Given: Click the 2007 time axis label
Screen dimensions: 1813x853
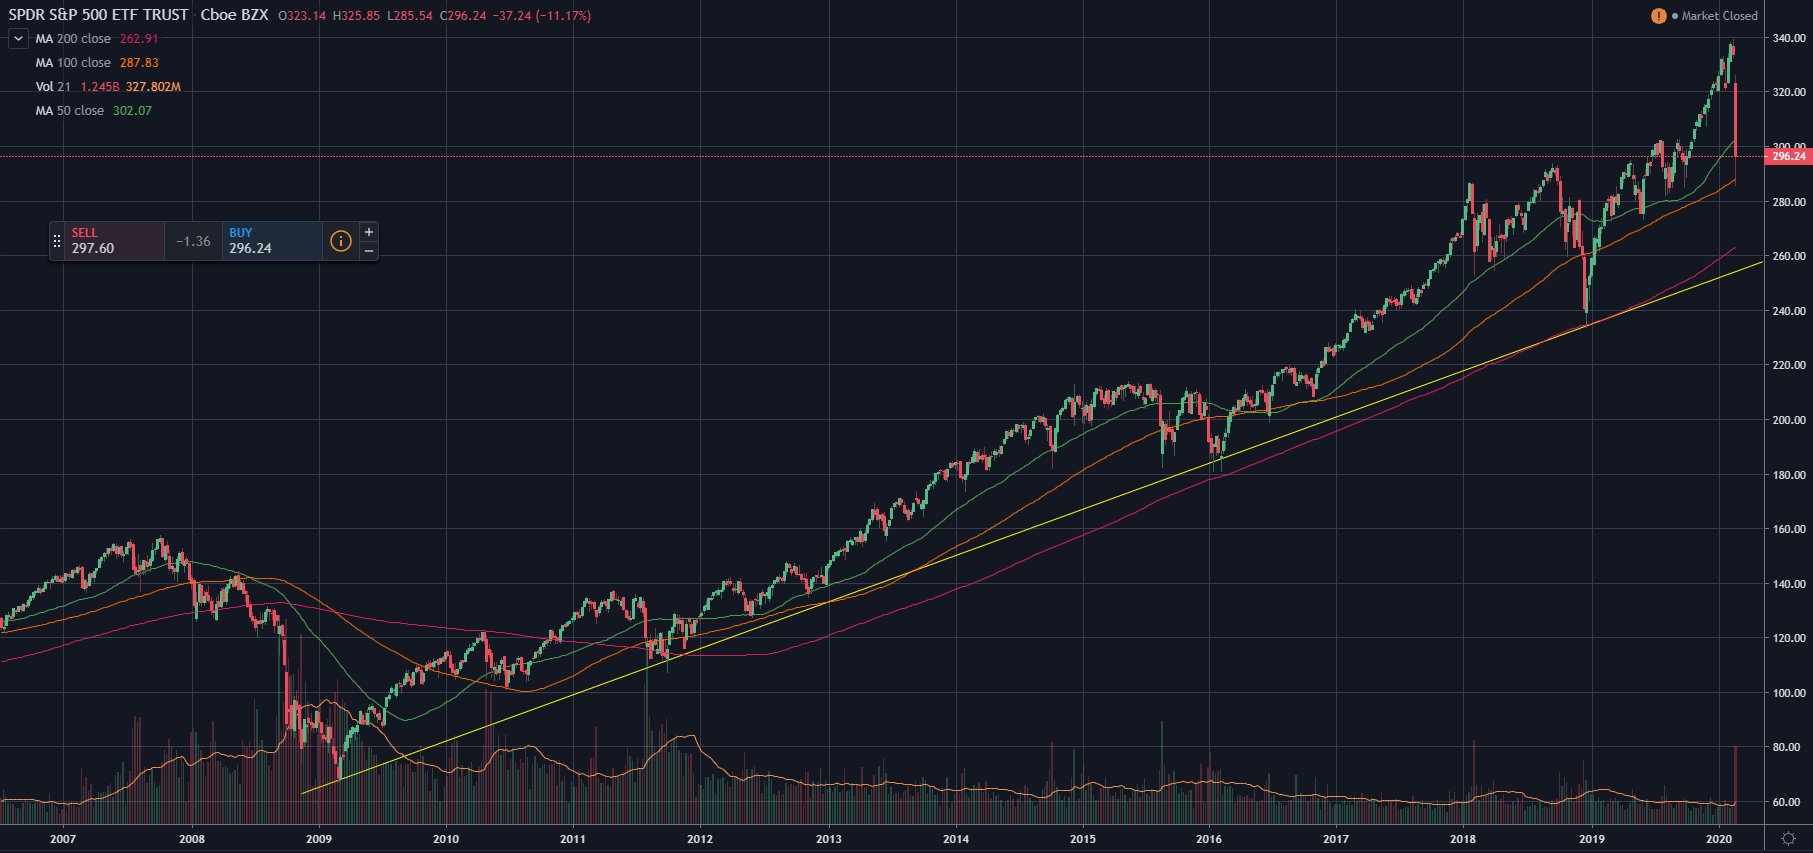Looking at the screenshot, I should (x=63, y=839).
